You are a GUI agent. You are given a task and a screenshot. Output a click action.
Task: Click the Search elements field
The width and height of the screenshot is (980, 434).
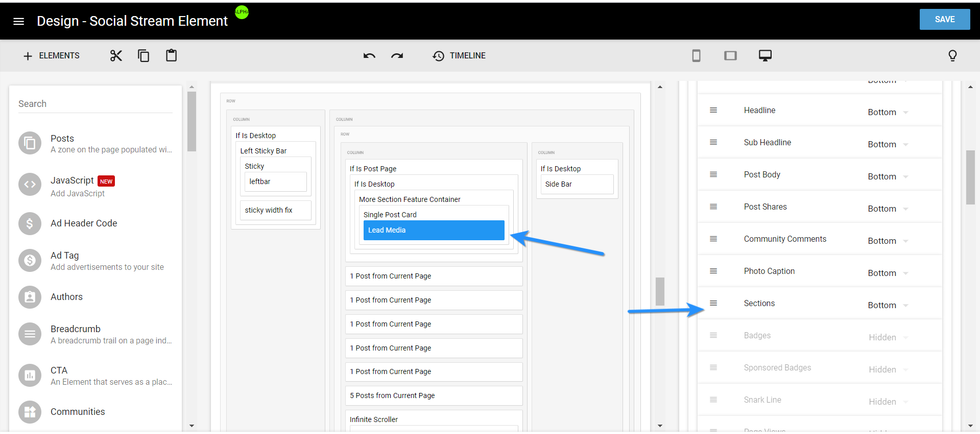[95, 103]
